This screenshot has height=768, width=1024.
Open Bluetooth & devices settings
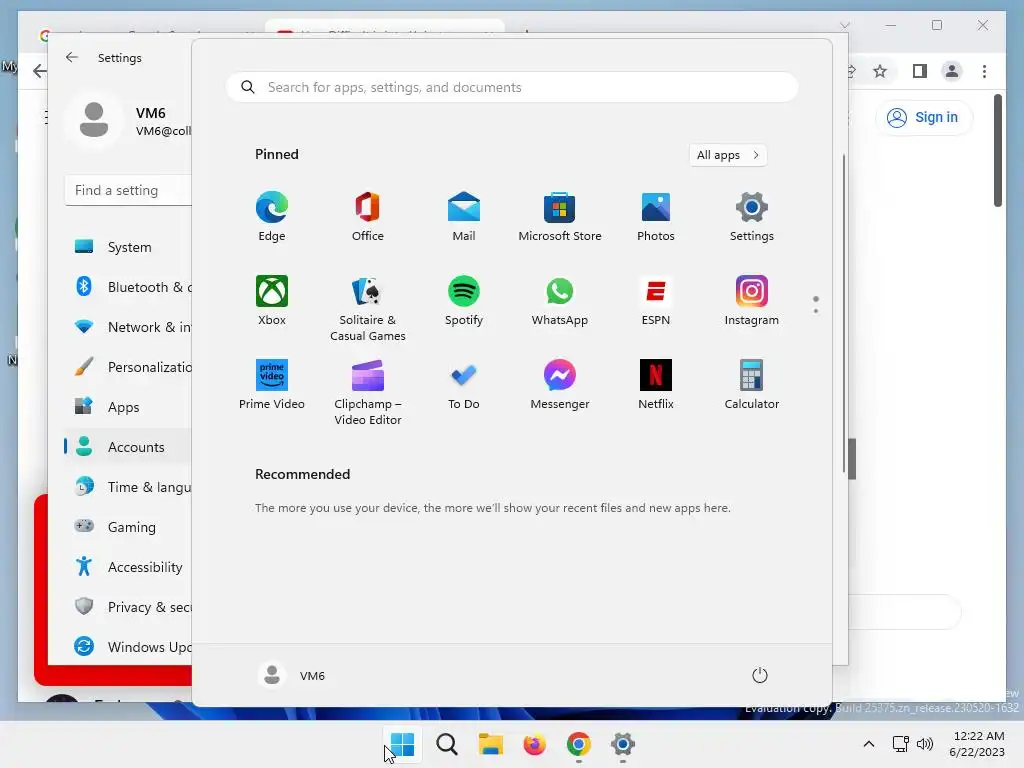(x=128, y=287)
